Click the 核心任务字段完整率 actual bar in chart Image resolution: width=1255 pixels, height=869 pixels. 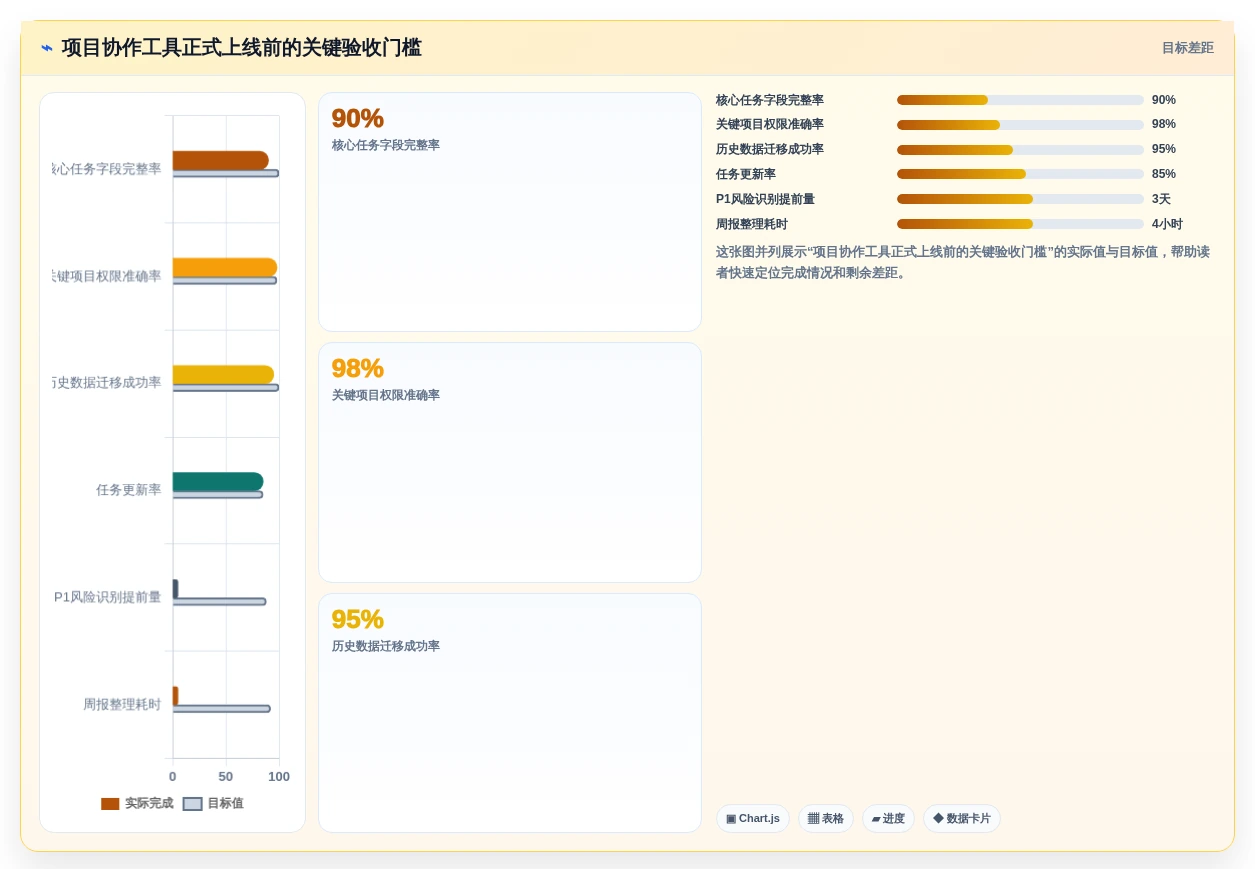tap(221, 160)
